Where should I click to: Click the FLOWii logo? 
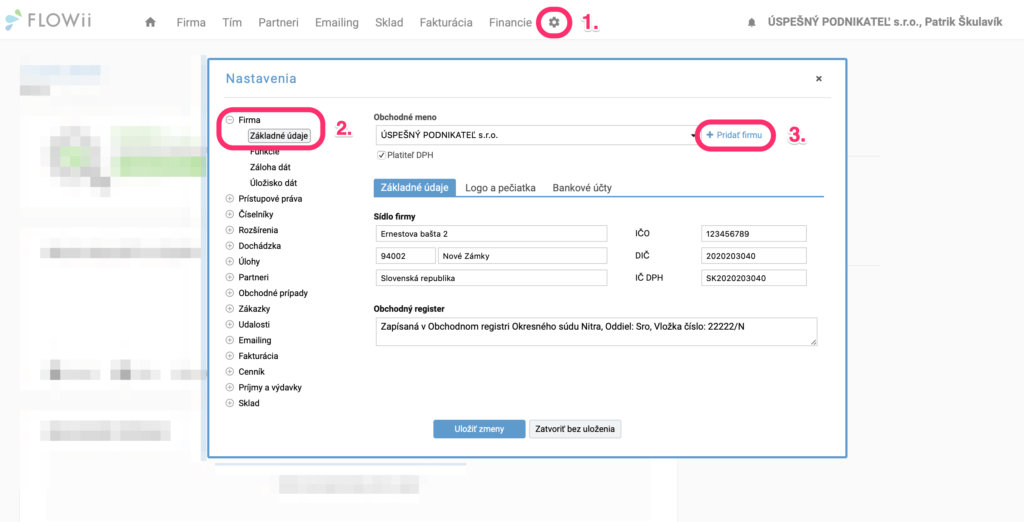[x=48, y=21]
